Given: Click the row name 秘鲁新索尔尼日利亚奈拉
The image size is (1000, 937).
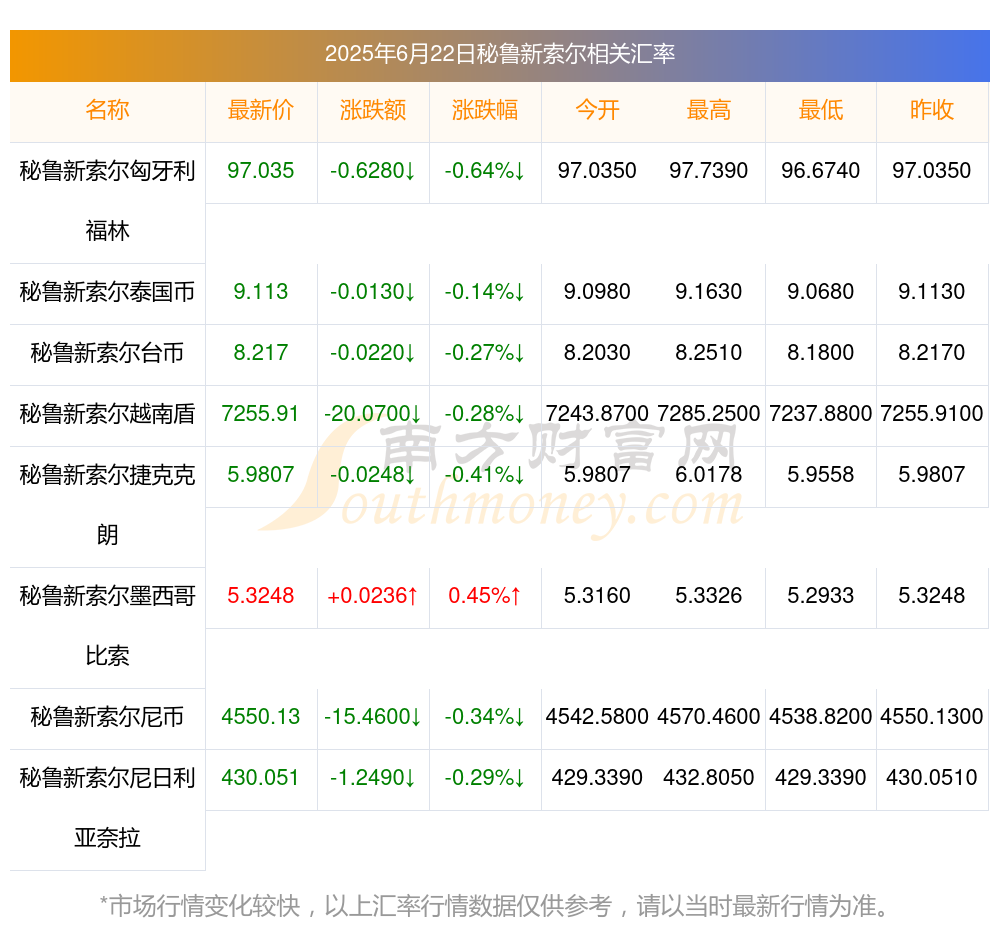Looking at the screenshot, I should click(x=107, y=808).
